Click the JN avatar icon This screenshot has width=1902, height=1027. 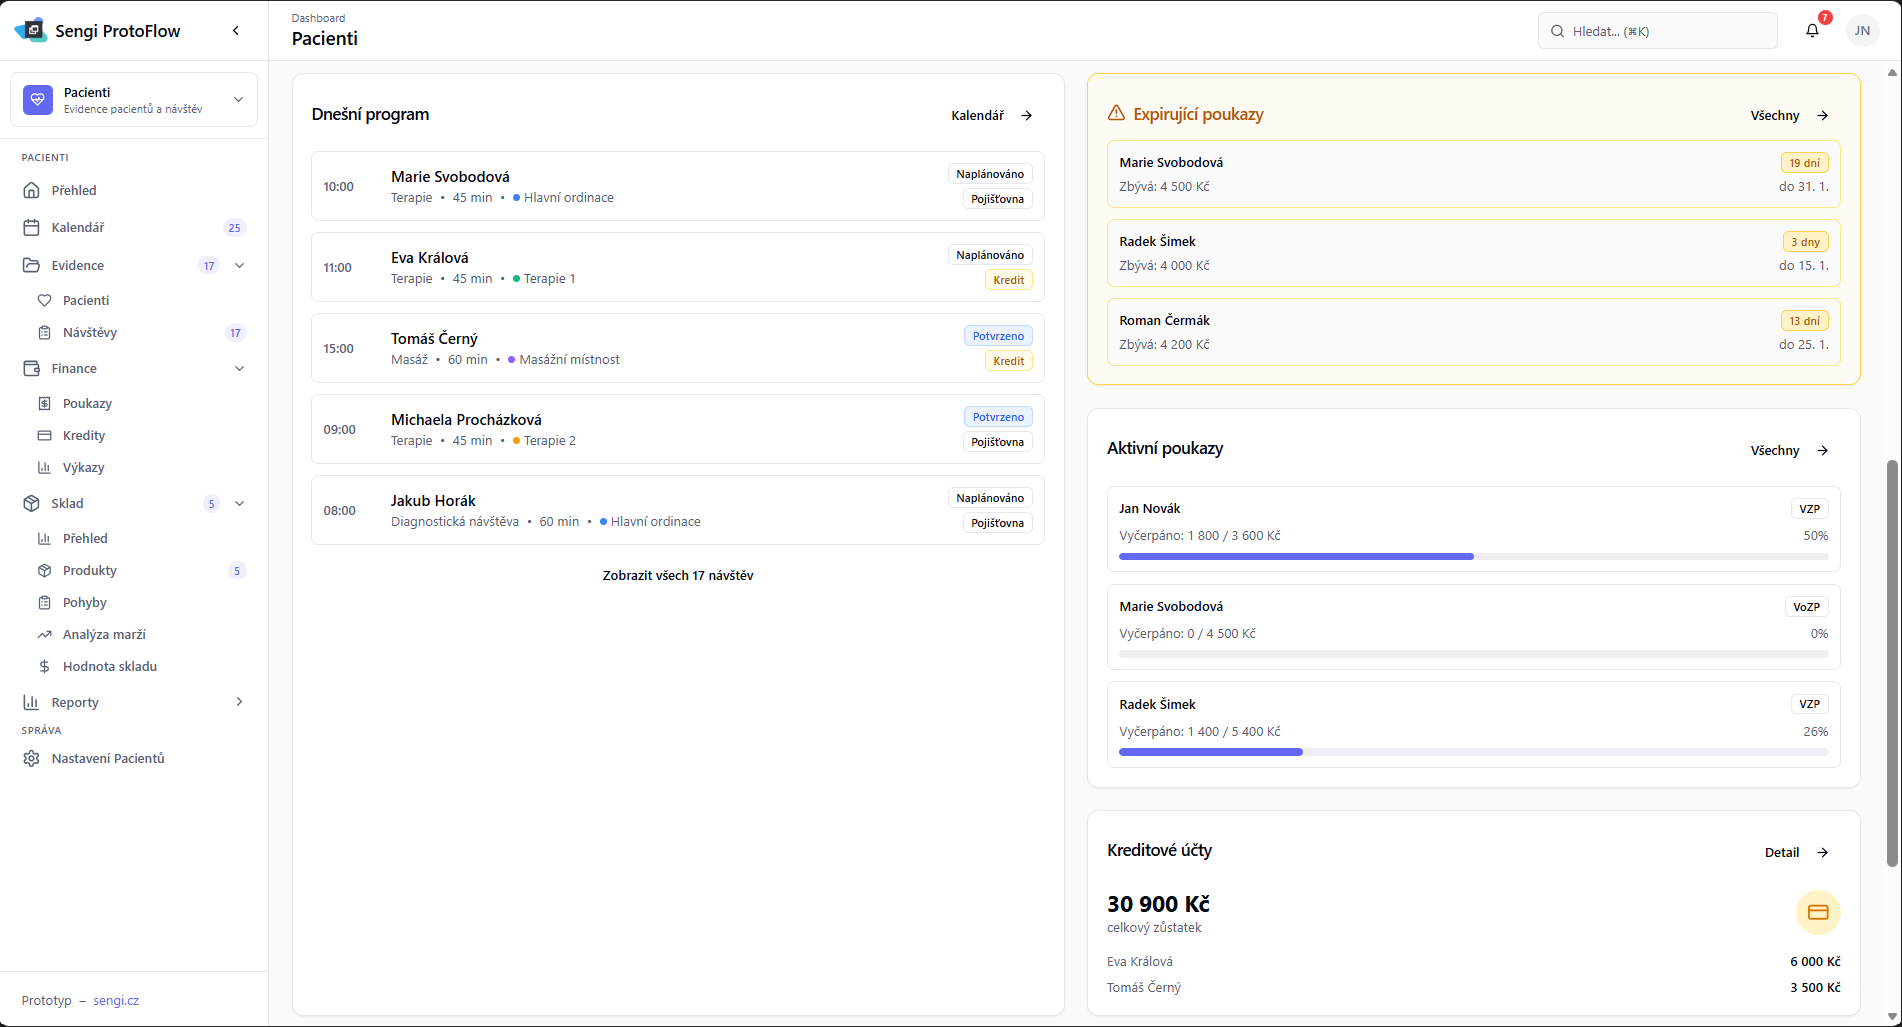pos(1862,30)
